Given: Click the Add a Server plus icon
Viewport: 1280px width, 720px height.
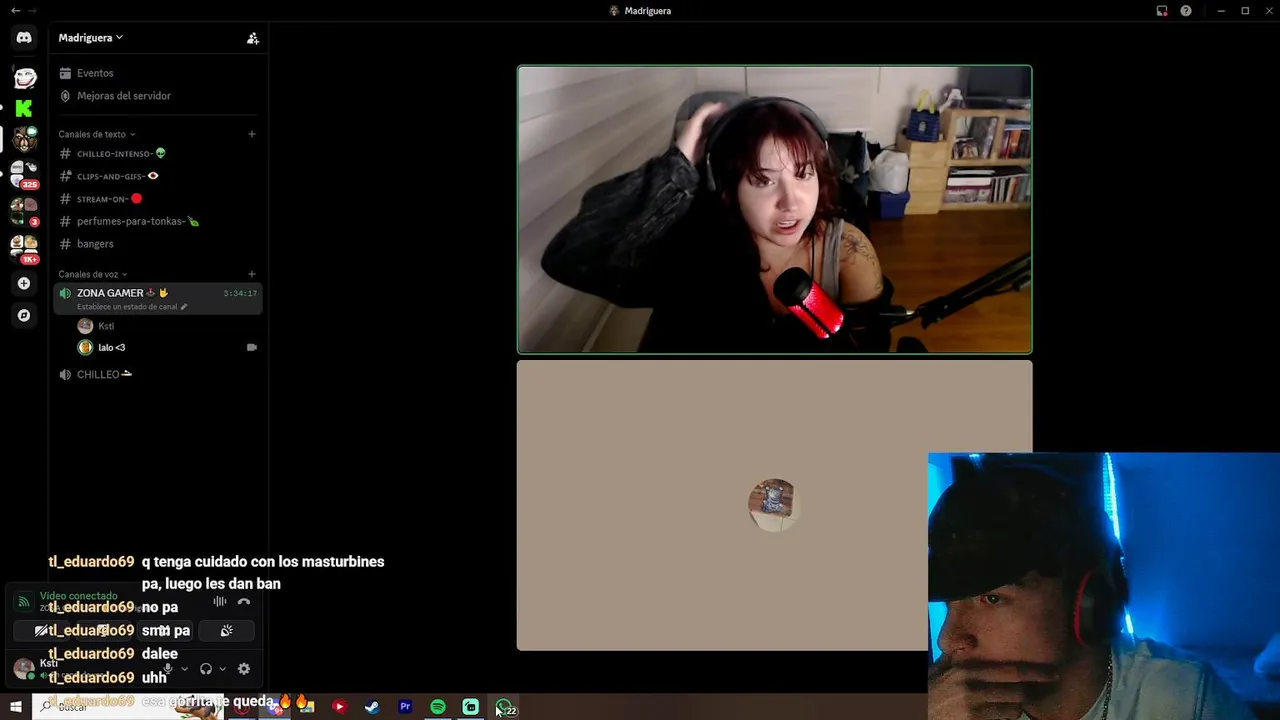Looking at the screenshot, I should [x=24, y=284].
